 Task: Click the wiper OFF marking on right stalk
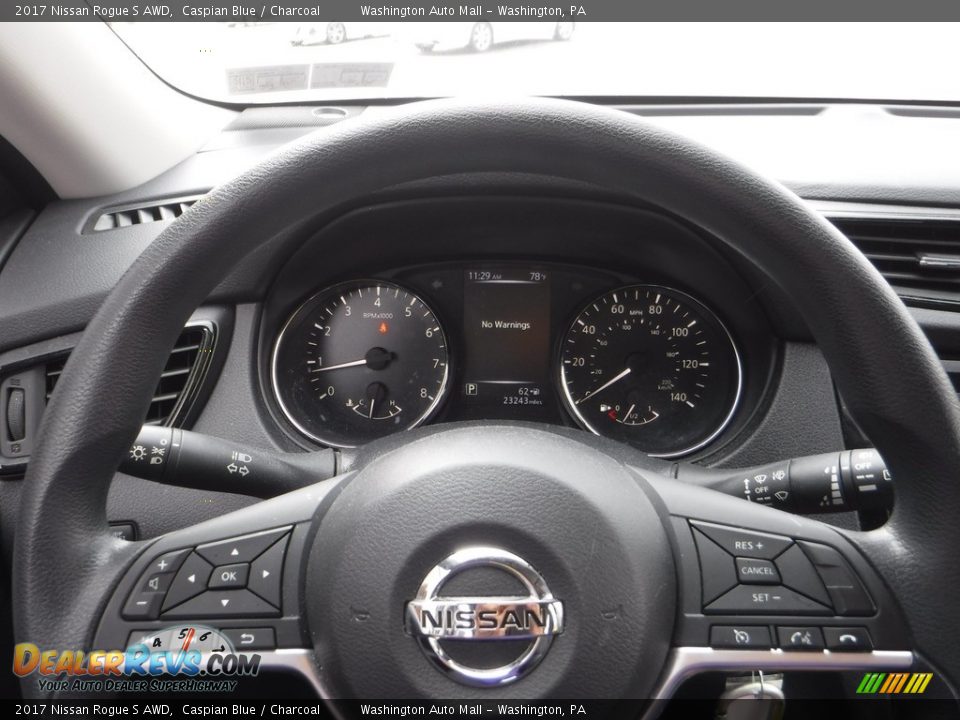761,490
